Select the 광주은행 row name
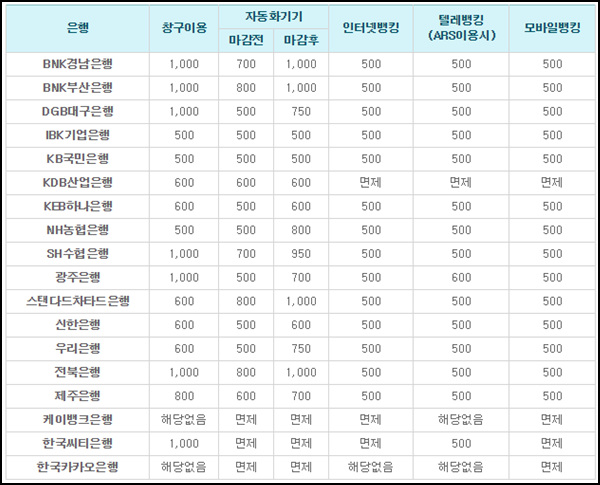 click(78, 278)
